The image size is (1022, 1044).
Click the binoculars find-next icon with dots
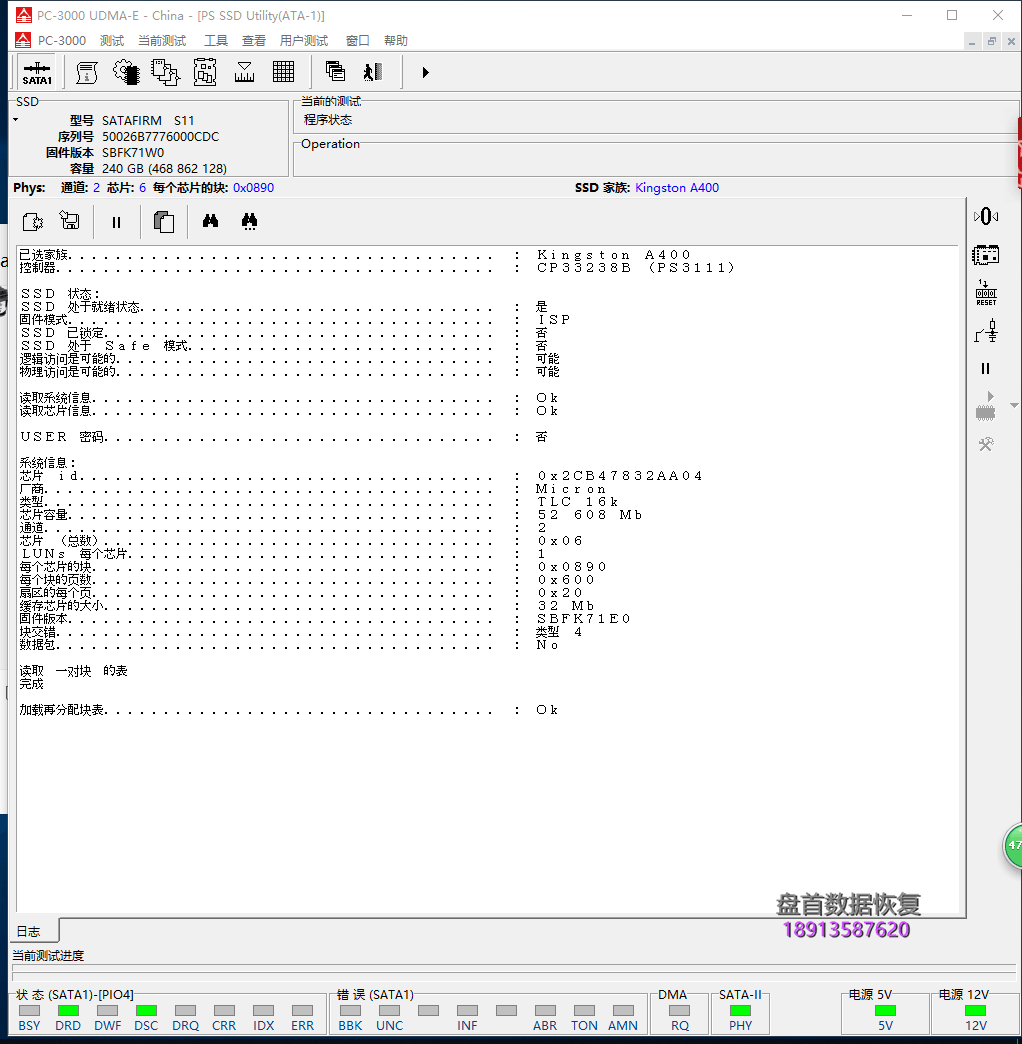(x=250, y=222)
